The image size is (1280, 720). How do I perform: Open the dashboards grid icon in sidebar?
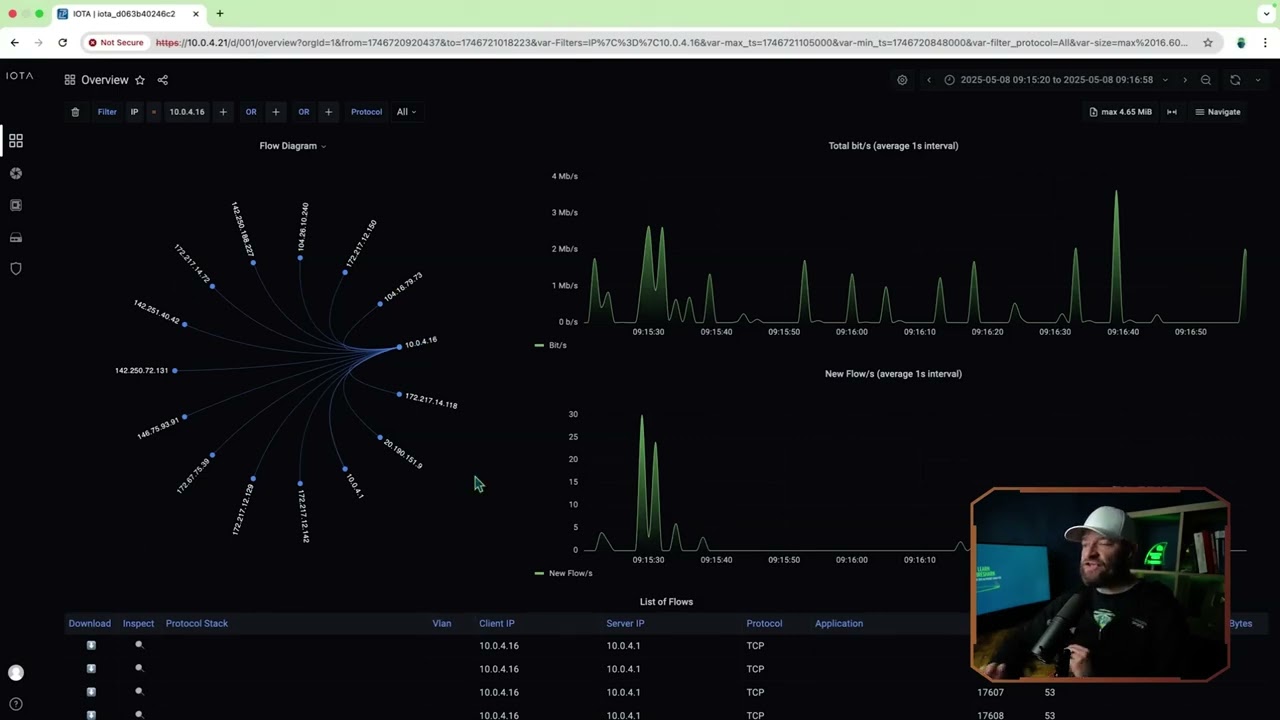[16, 141]
